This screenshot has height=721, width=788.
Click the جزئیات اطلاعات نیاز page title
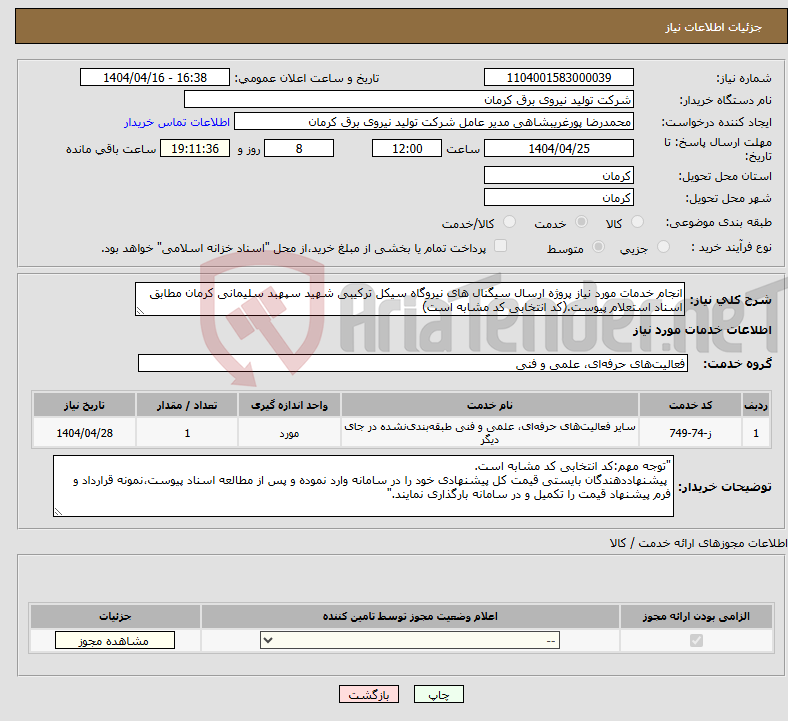click(x=714, y=27)
